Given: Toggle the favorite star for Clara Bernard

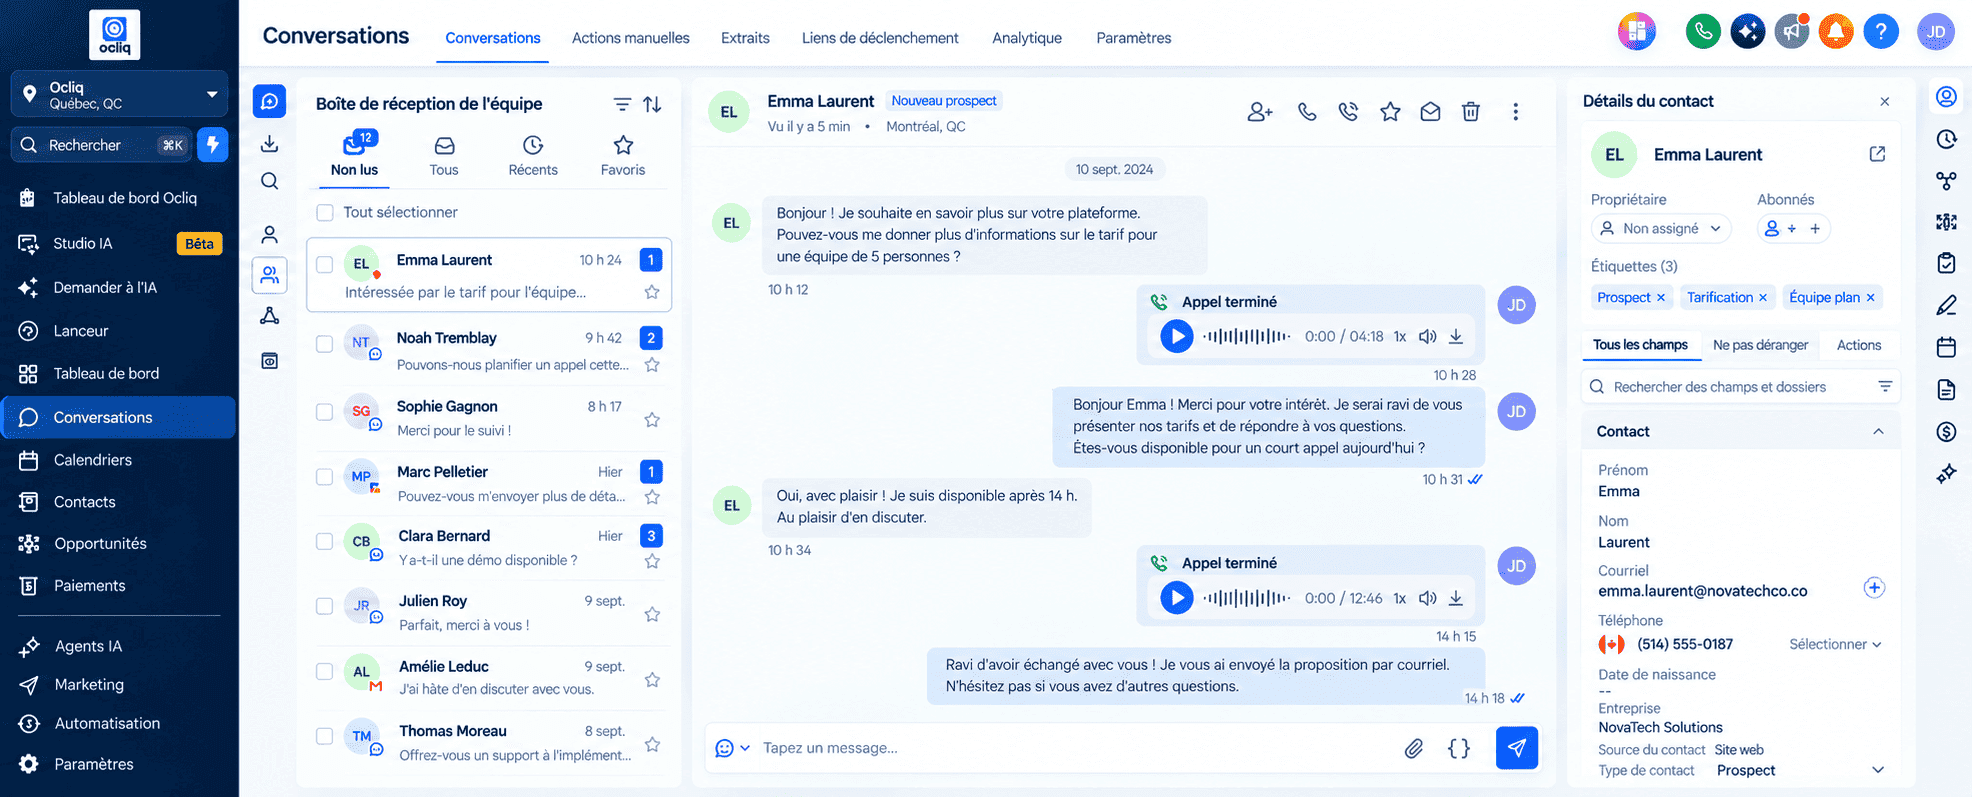Looking at the screenshot, I should click(x=652, y=561).
